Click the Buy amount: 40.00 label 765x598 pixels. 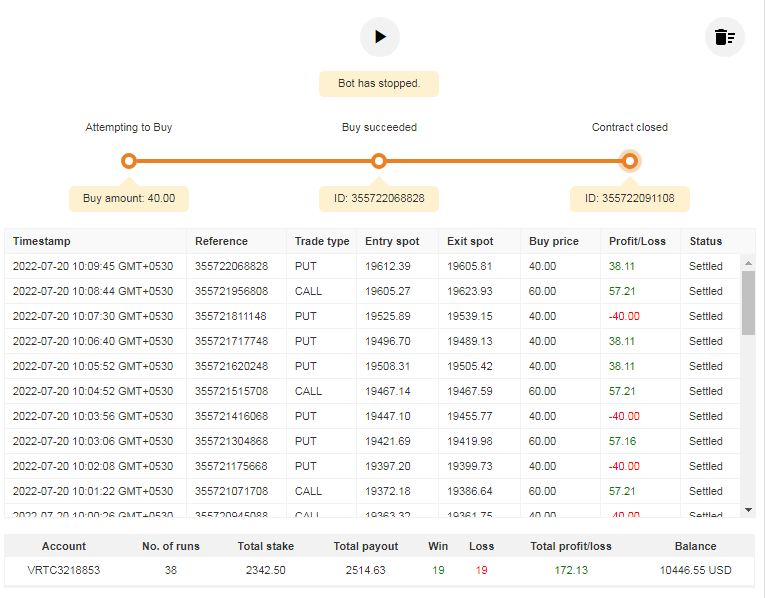click(129, 198)
